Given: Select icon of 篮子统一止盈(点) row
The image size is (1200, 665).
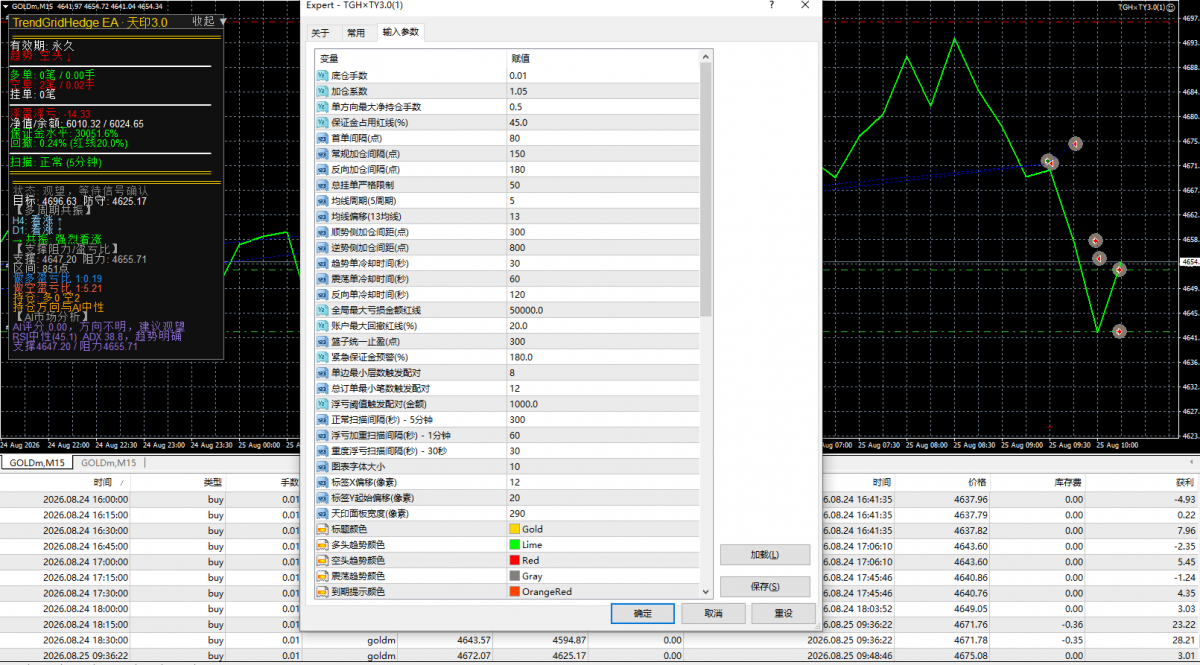Looking at the screenshot, I should [x=322, y=341].
